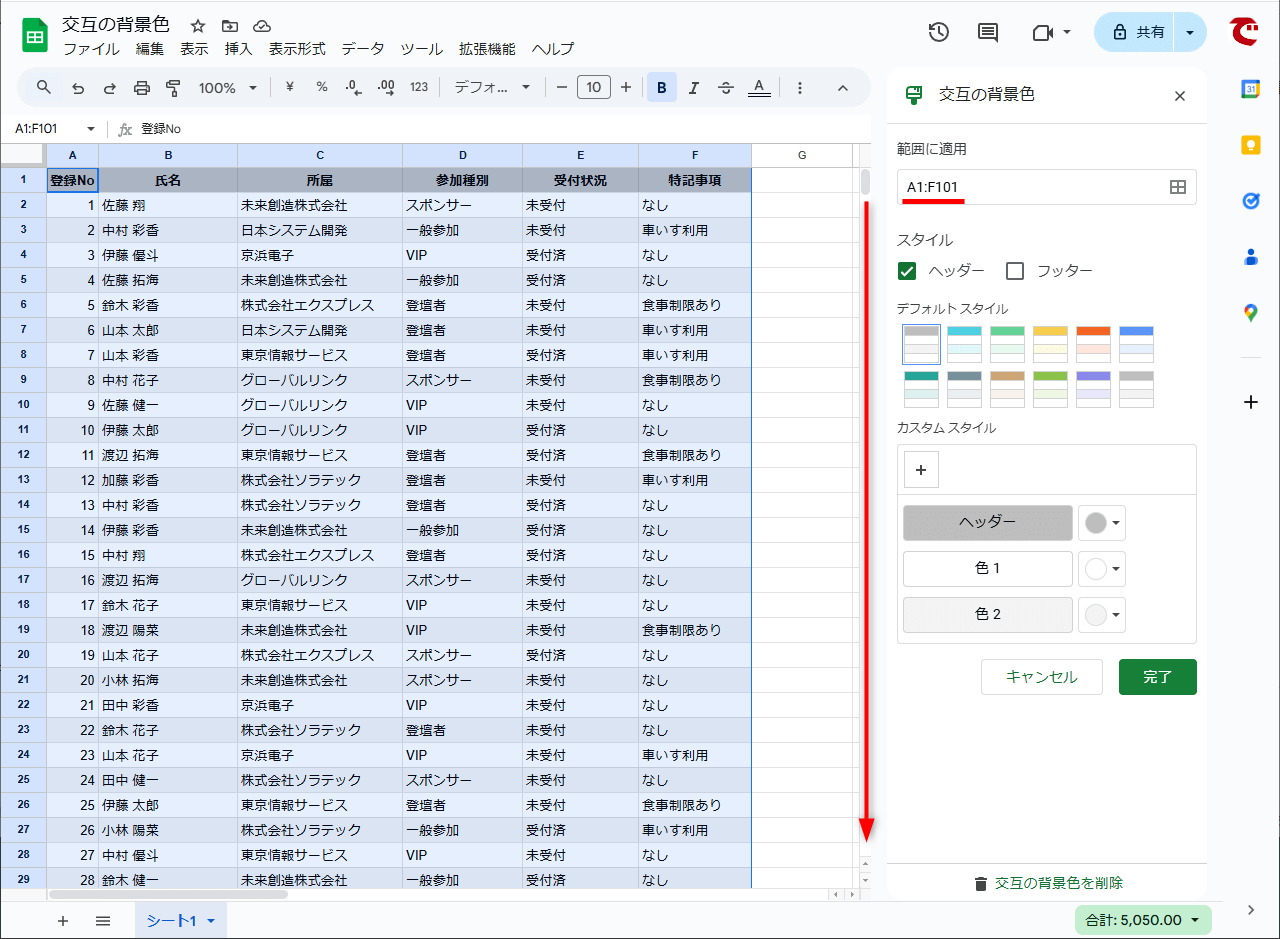
Task: Open the font デフォ... dropdown
Action: (492, 88)
